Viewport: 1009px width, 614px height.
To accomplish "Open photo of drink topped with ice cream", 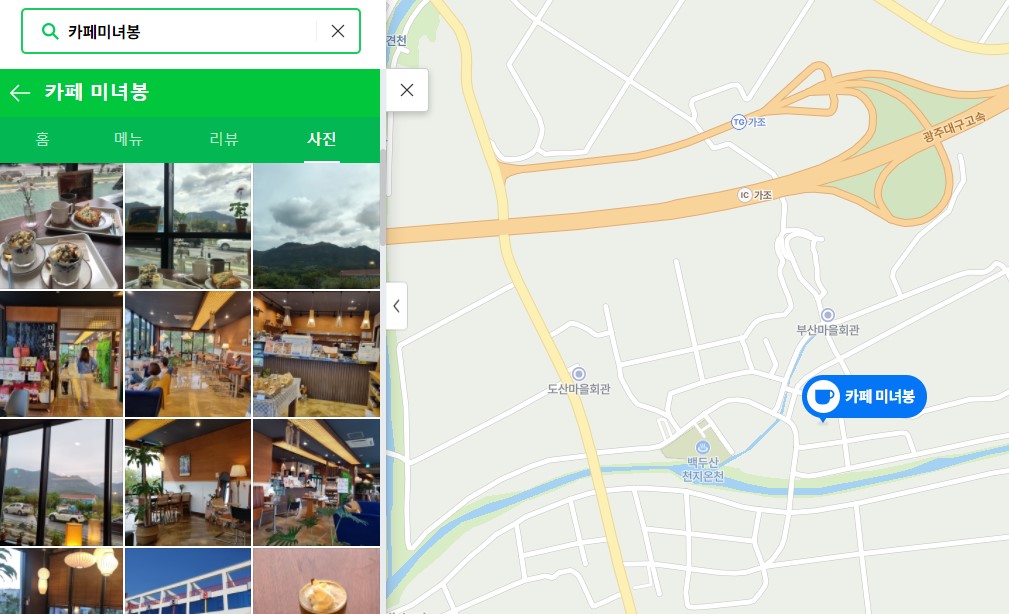I will (x=317, y=581).
